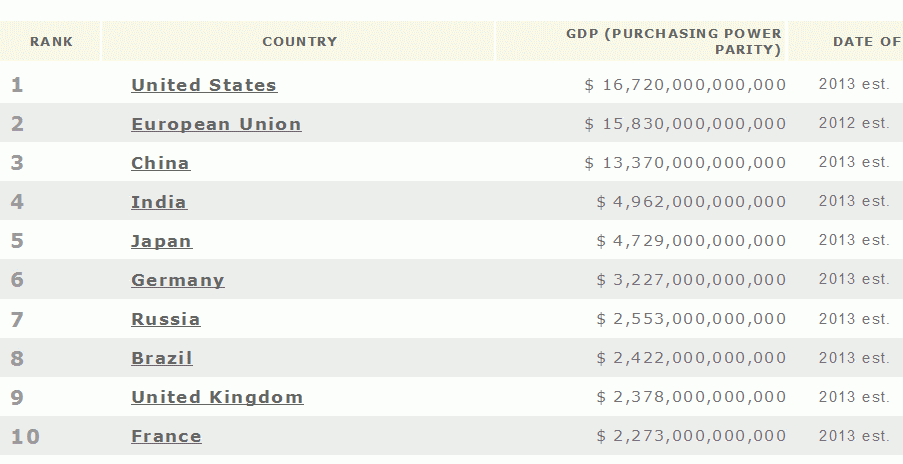903x464 pixels.
Task: Open the United States country link
Action: (204, 85)
